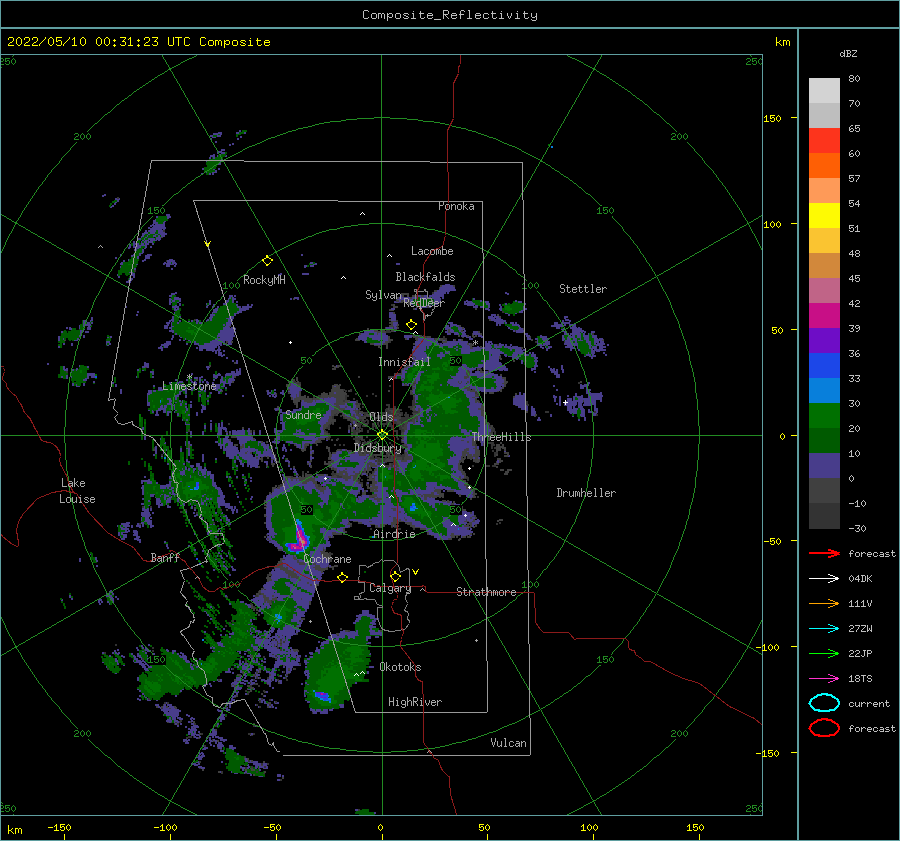Click the magenta storm core near Cochrane
Image resolution: width=900 pixels, height=841 pixels.
point(299,540)
